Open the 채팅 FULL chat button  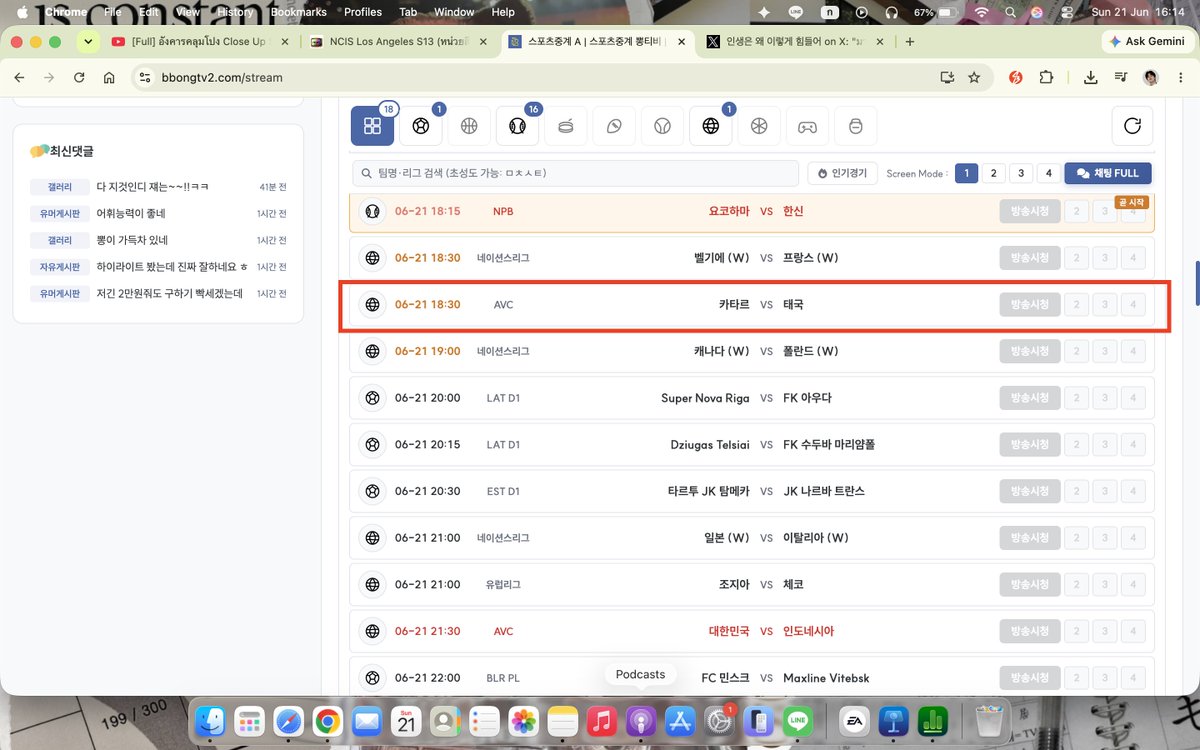1108,173
